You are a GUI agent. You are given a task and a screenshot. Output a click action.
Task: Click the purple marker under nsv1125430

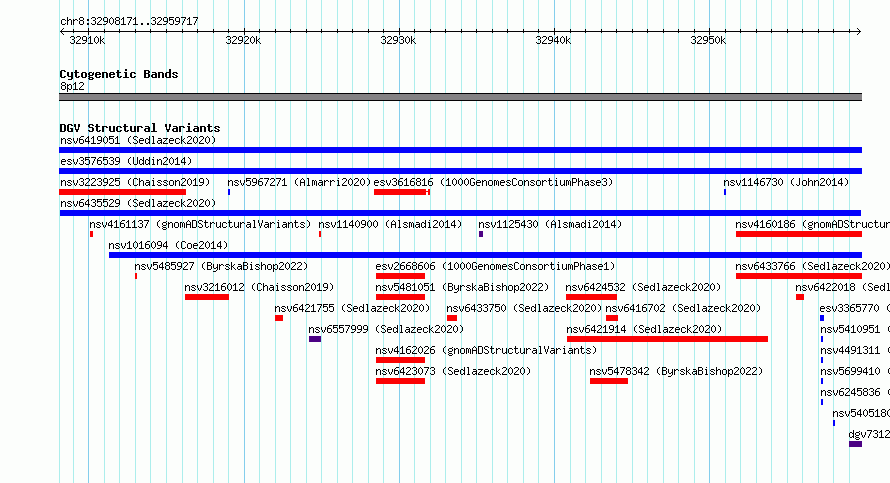(481, 234)
